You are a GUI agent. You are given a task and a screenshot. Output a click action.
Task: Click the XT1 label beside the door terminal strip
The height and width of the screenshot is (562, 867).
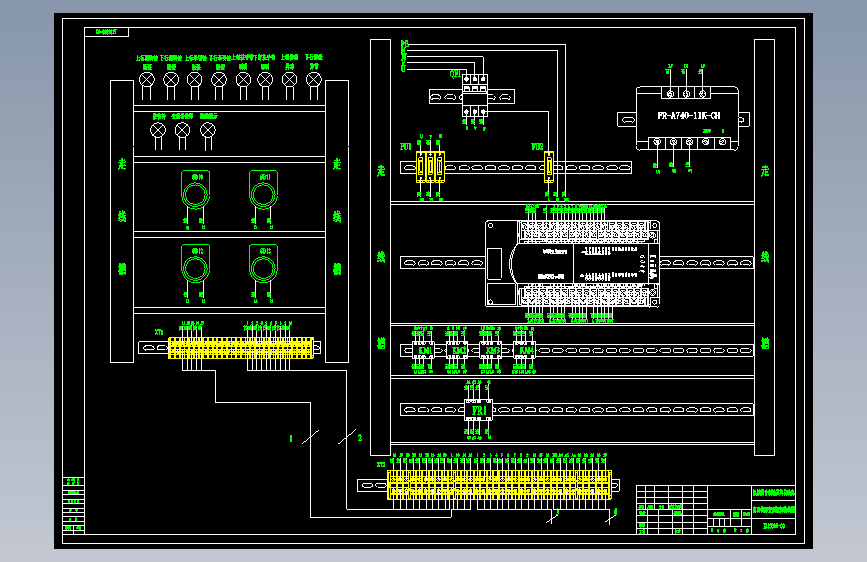pyautogui.click(x=159, y=332)
